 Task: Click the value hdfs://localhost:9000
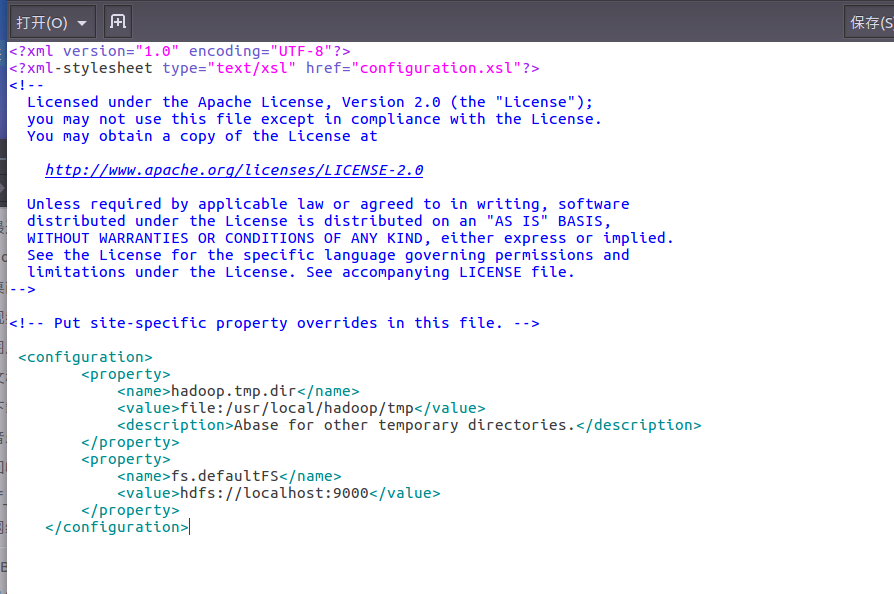coord(275,493)
